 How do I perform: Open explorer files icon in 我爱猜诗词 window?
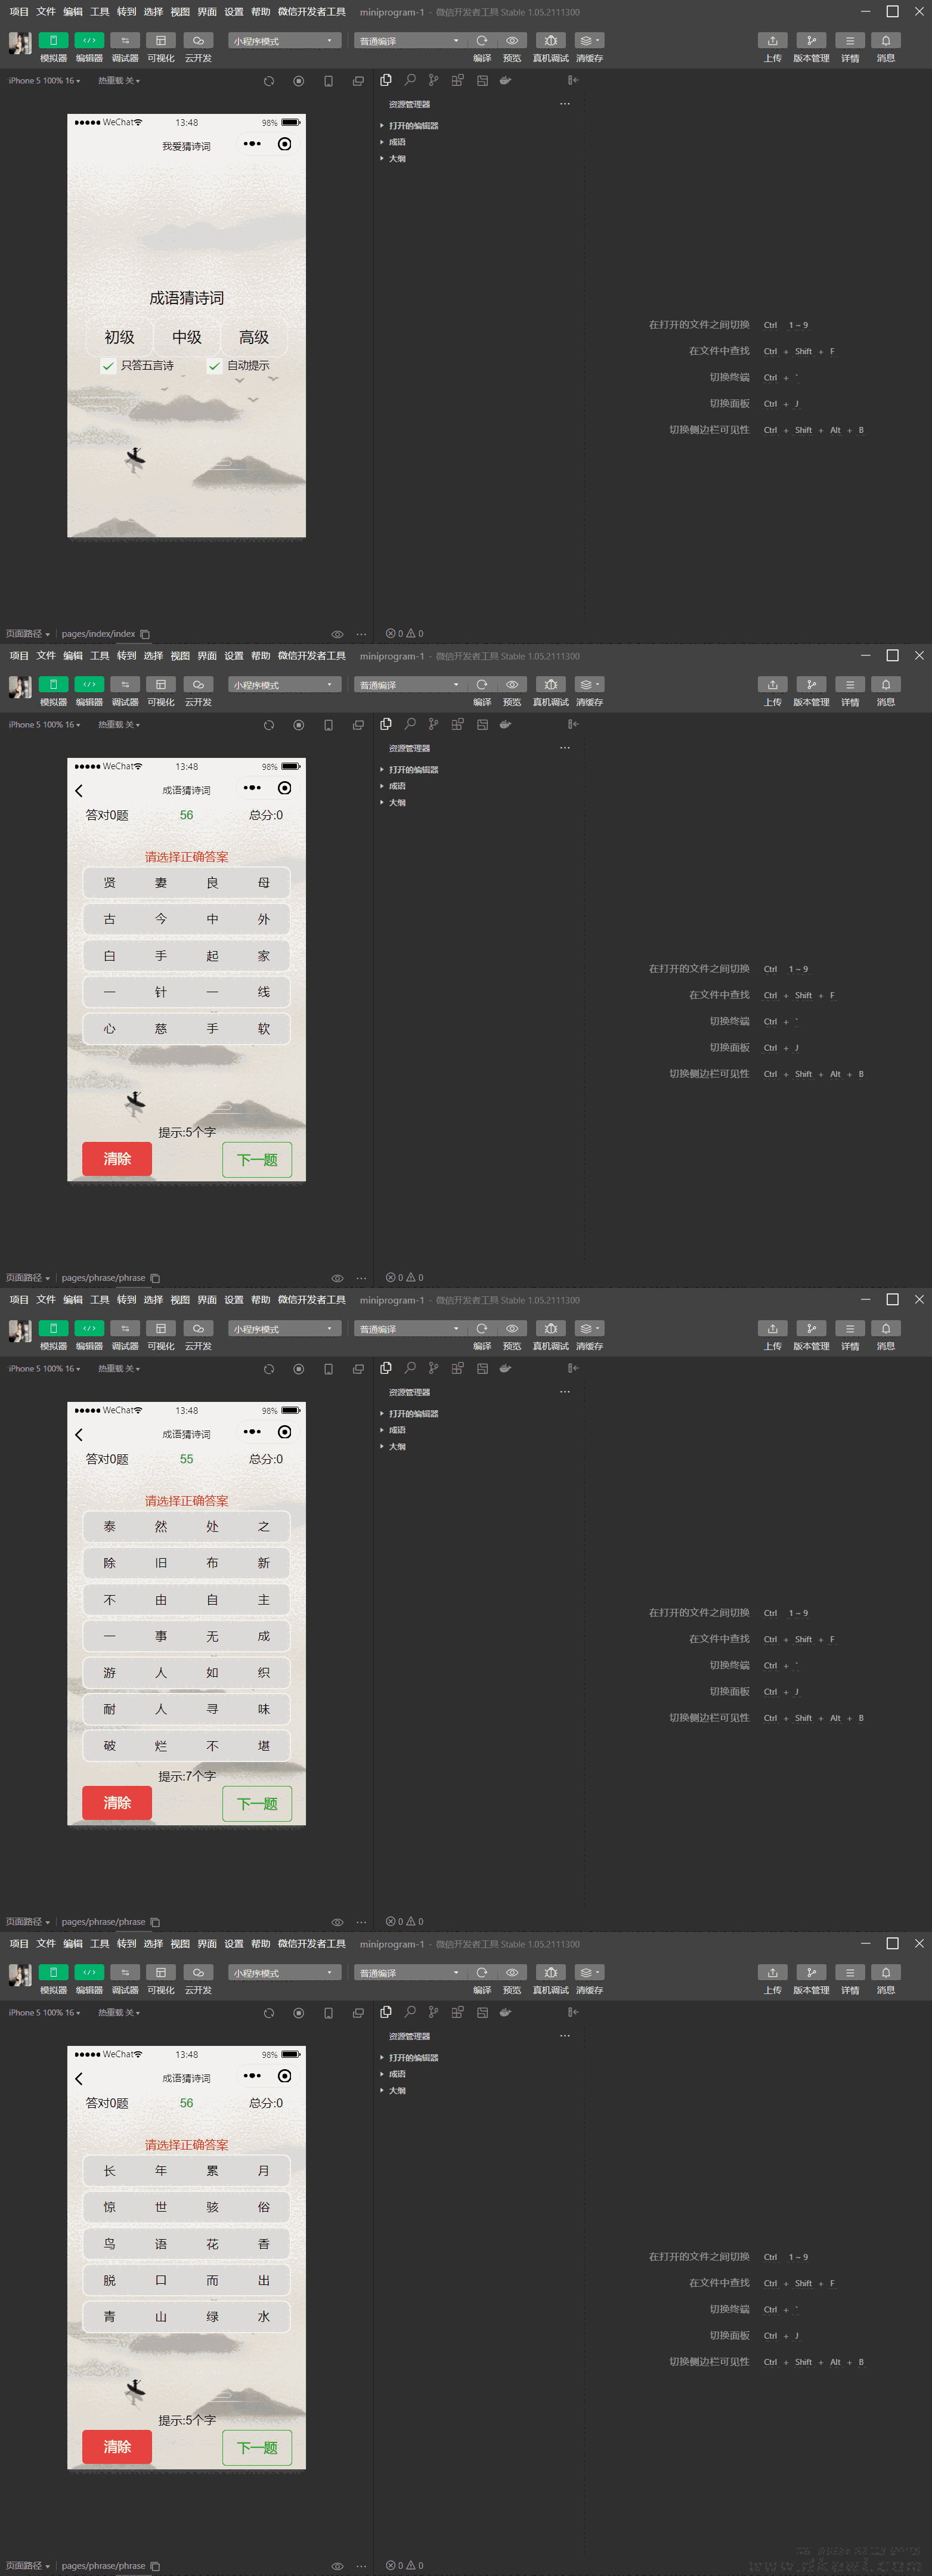386,80
